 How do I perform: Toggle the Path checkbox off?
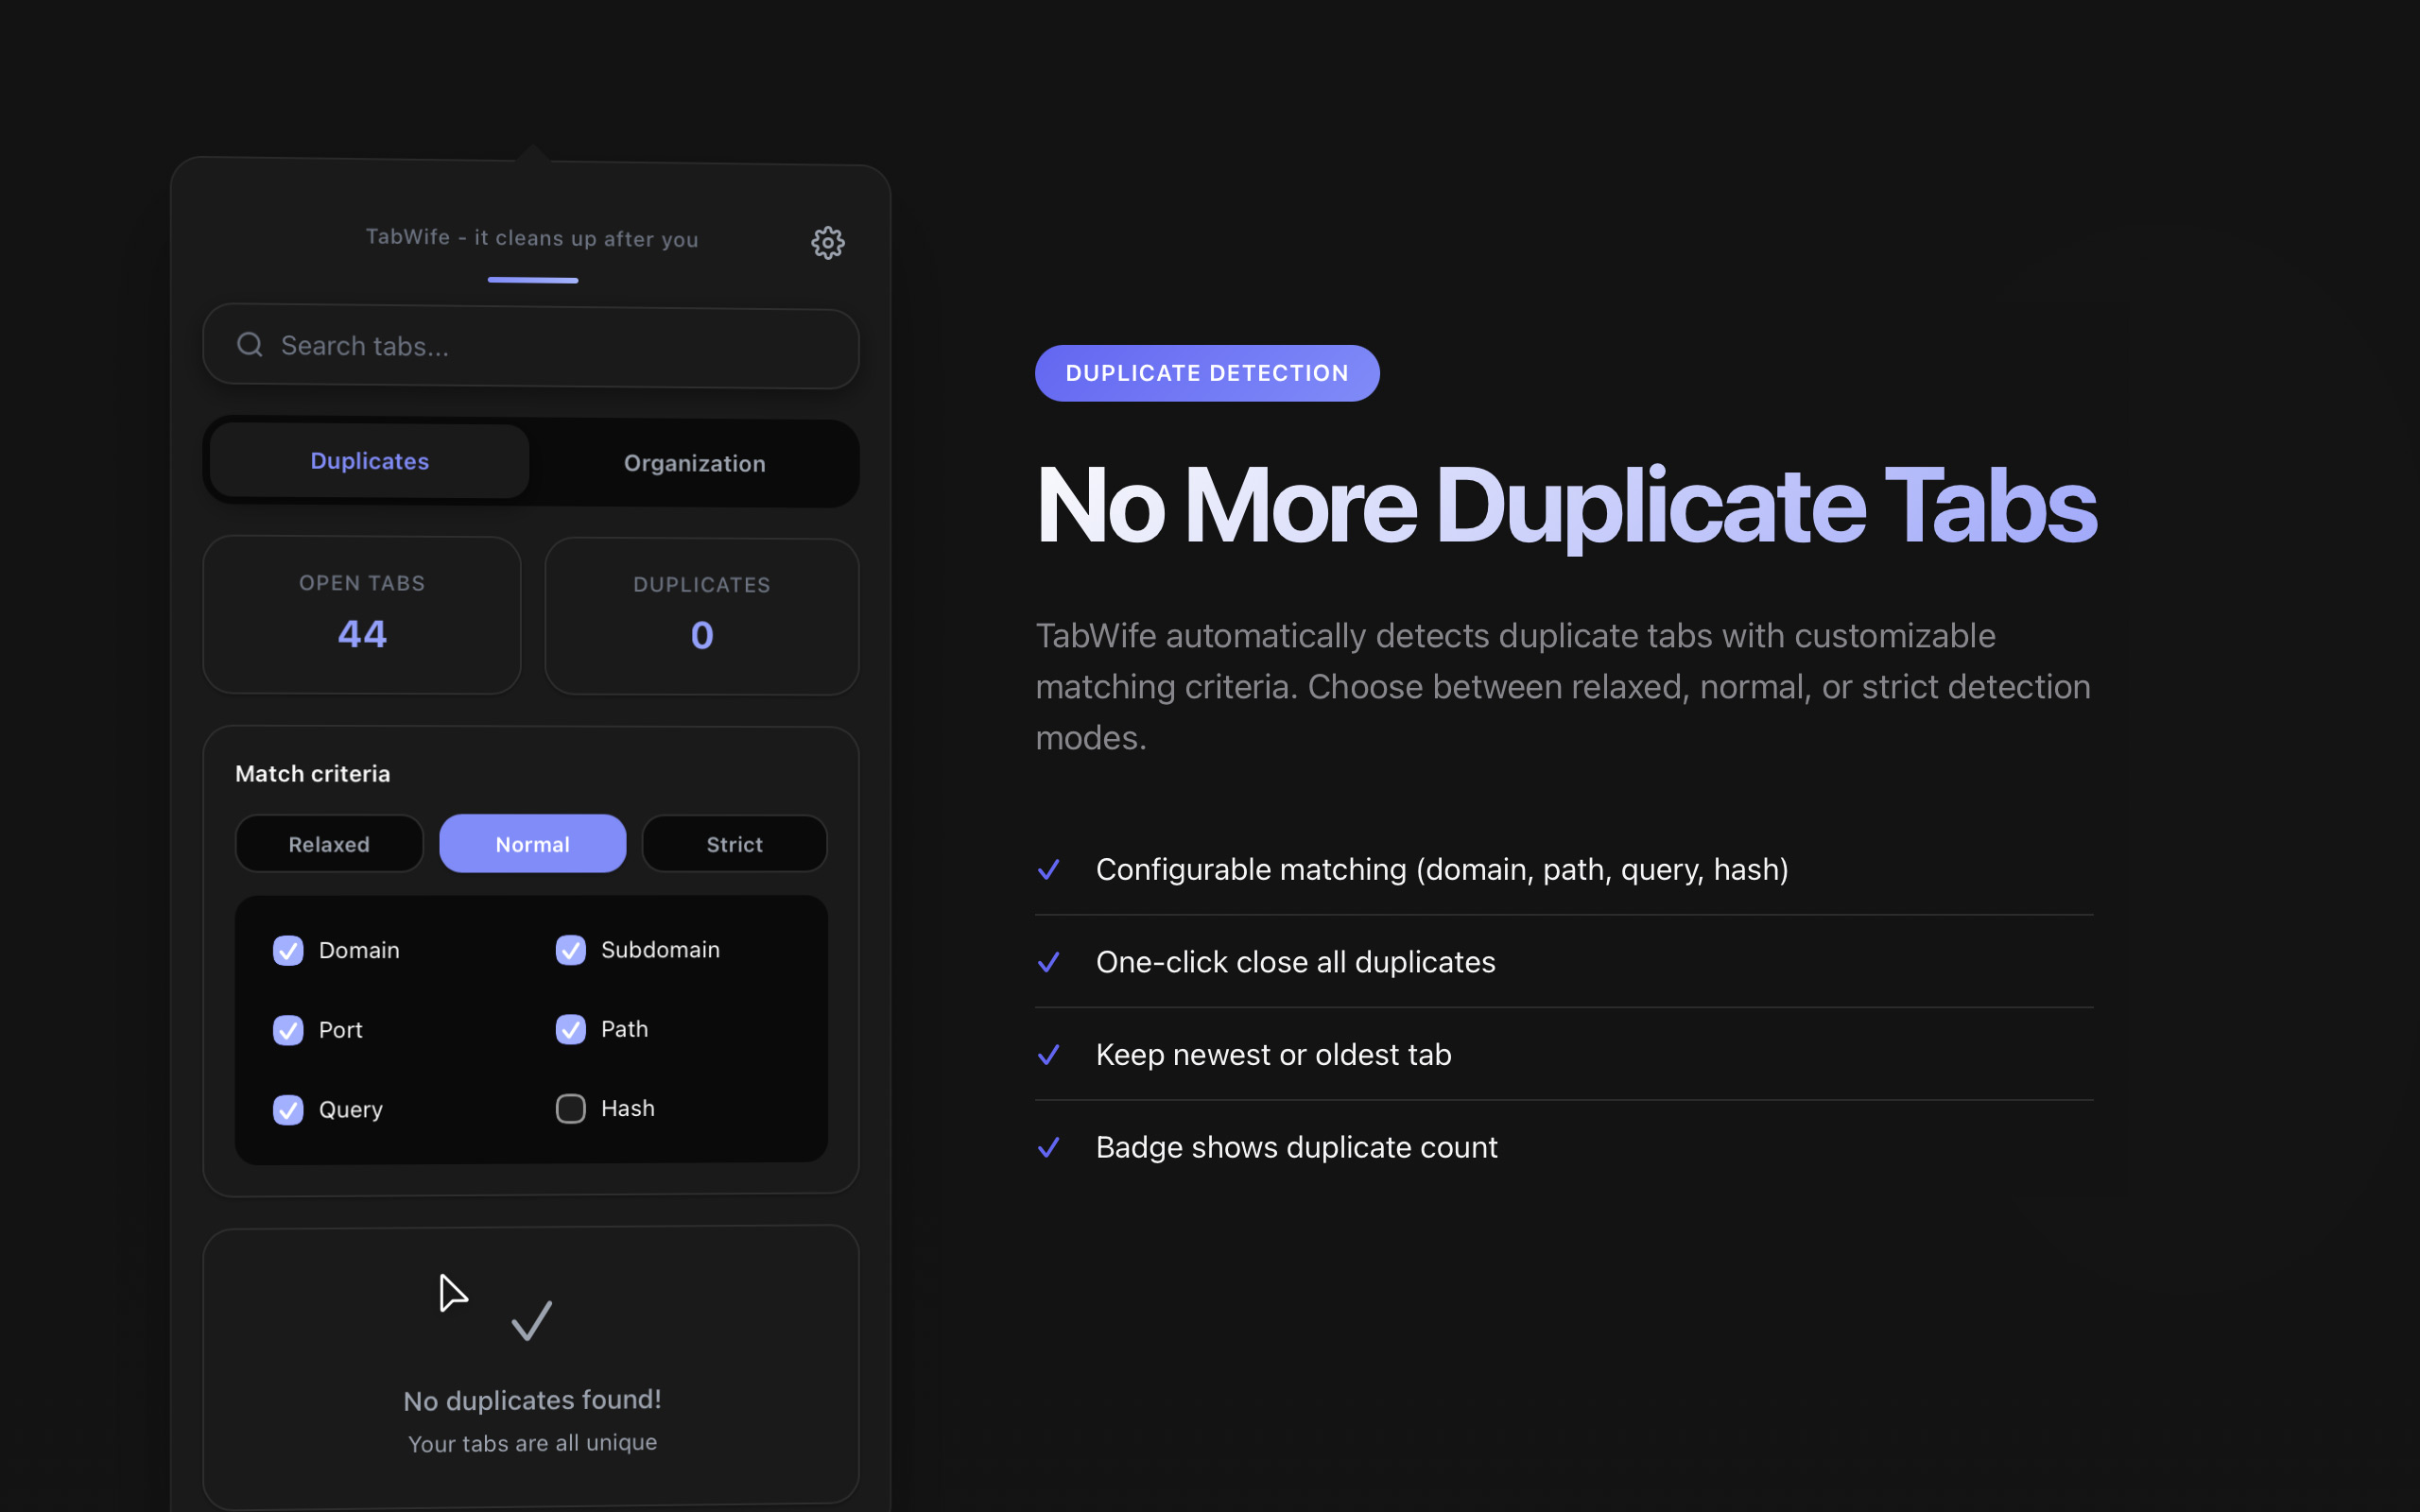pyautogui.click(x=570, y=1029)
